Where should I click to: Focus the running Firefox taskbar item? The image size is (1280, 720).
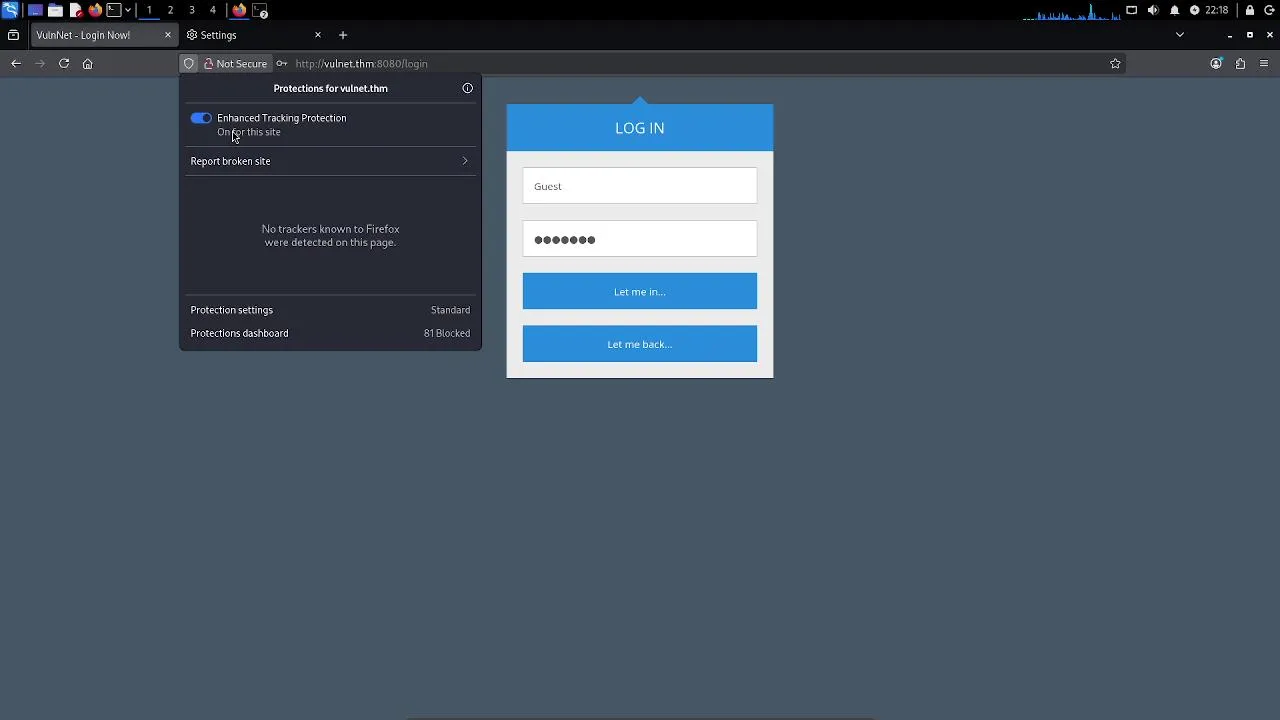click(x=239, y=10)
